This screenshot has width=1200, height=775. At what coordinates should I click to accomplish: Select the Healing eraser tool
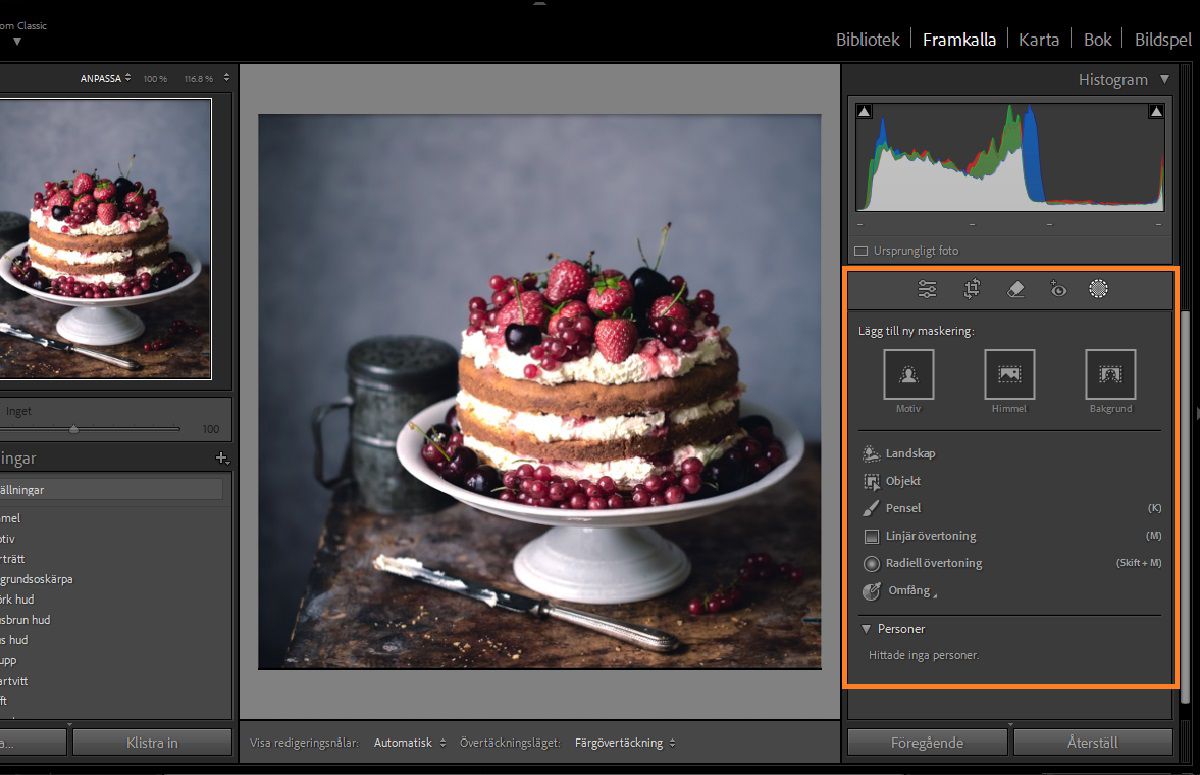[1015, 290]
